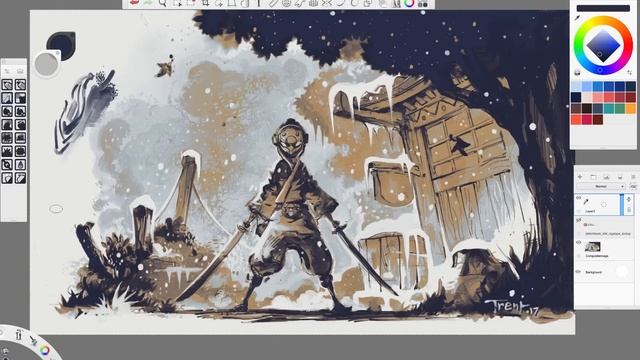Open the brush palette icon at toolbar's right end
The height and width of the screenshot is (360, 640).
[x=423, y=4]
